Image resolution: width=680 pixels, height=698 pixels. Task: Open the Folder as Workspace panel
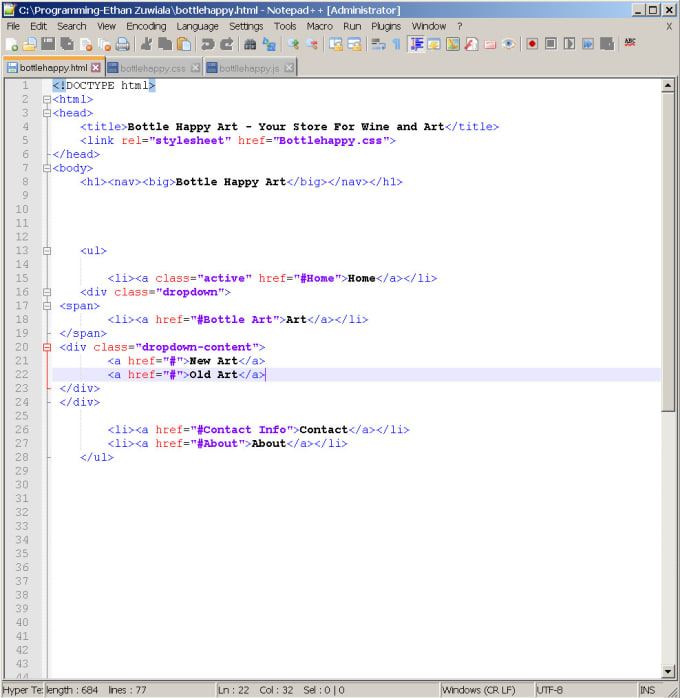pyautogui.click(x=490, y=44)
